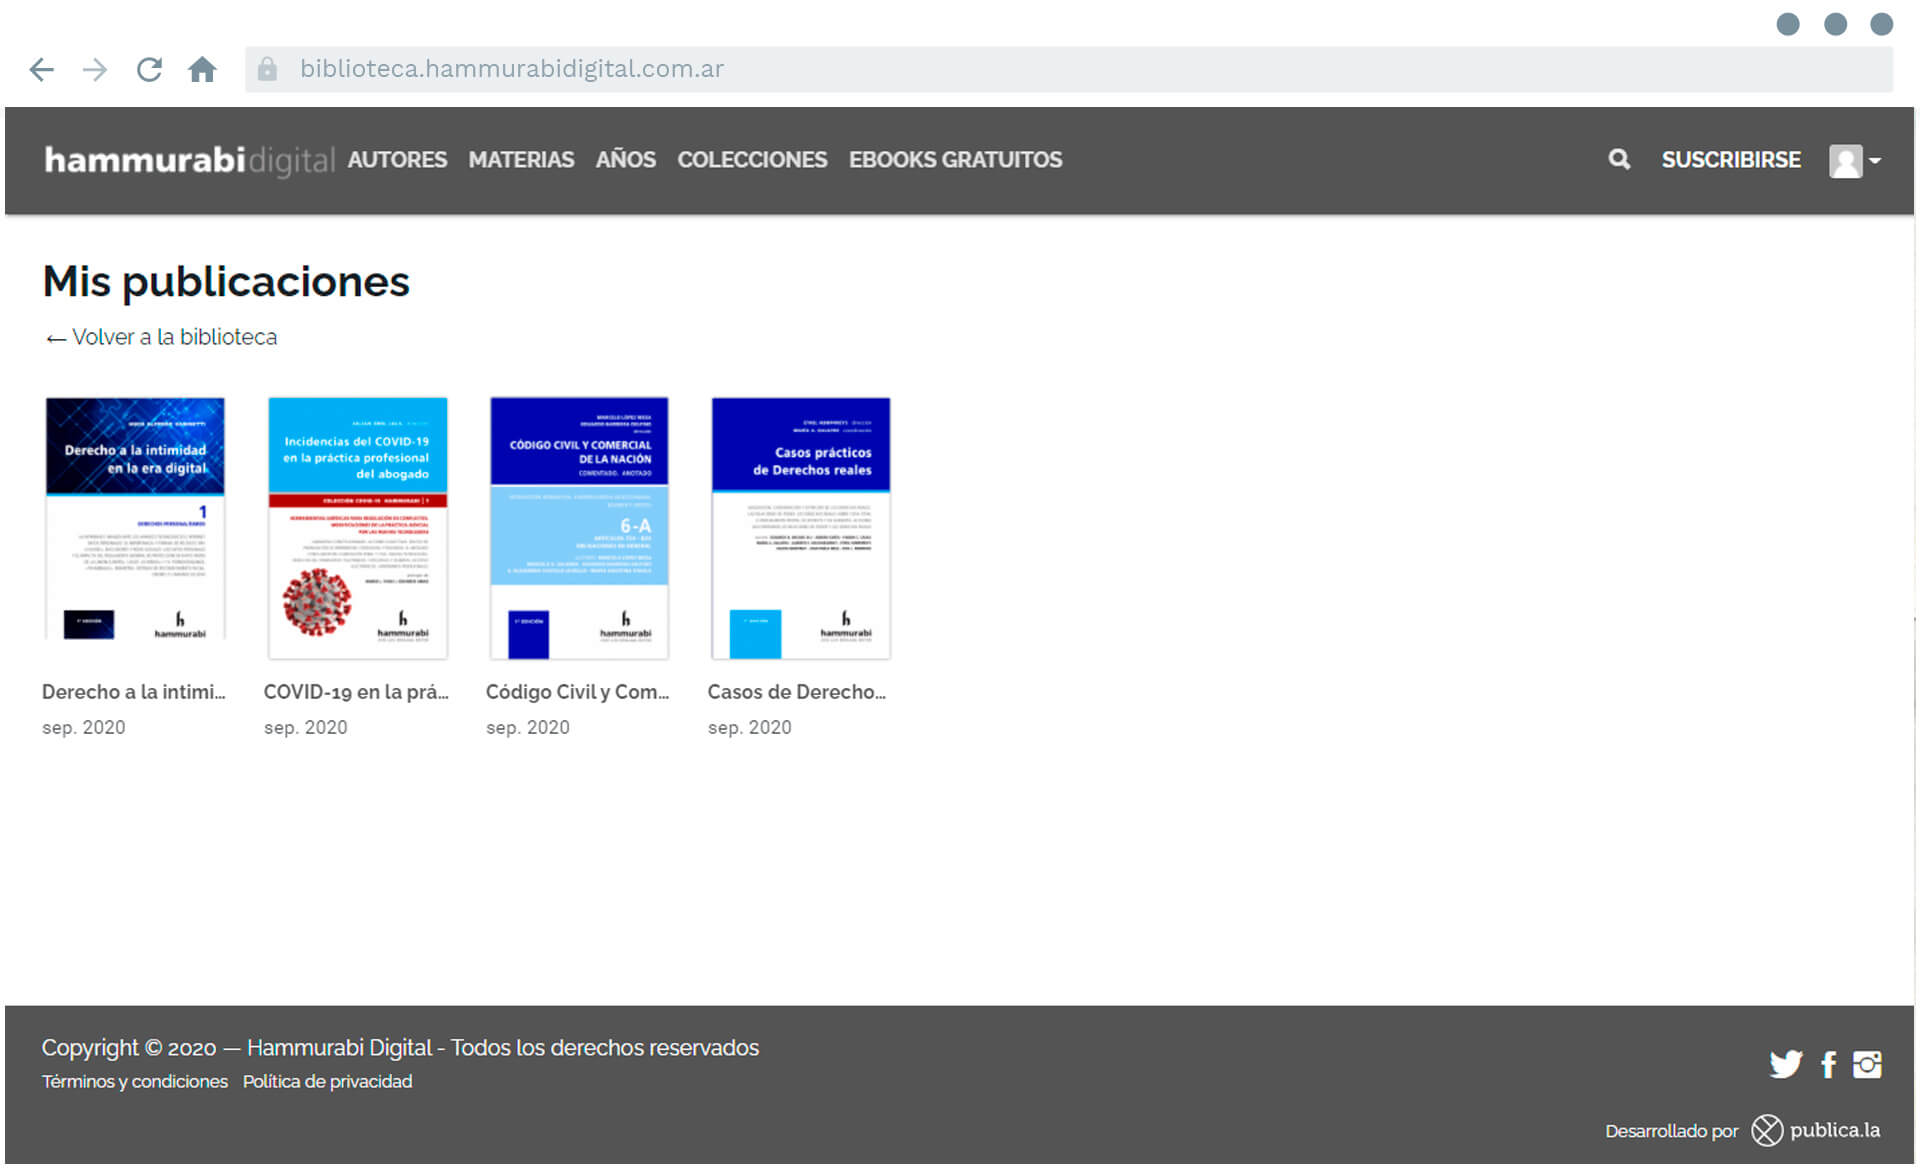Click the publica.la logo link
This screenshot has width=1920, height=1173.
click(1816, 1131)
